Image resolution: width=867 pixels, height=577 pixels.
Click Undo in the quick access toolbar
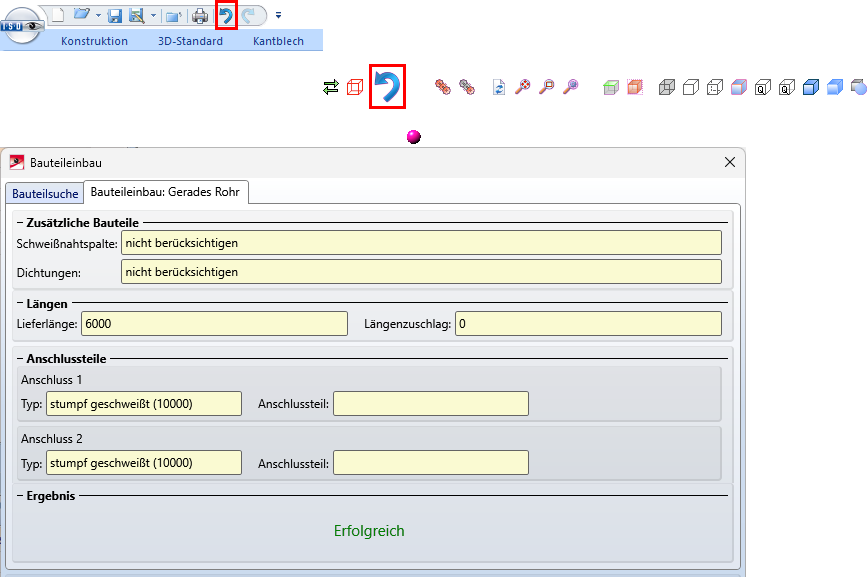[x=226, y=15]
